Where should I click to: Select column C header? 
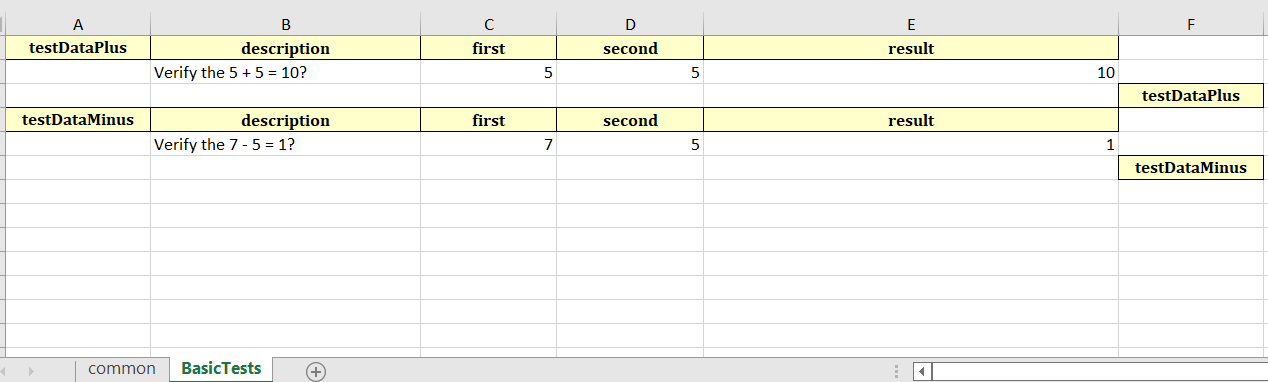pos(488,26)
